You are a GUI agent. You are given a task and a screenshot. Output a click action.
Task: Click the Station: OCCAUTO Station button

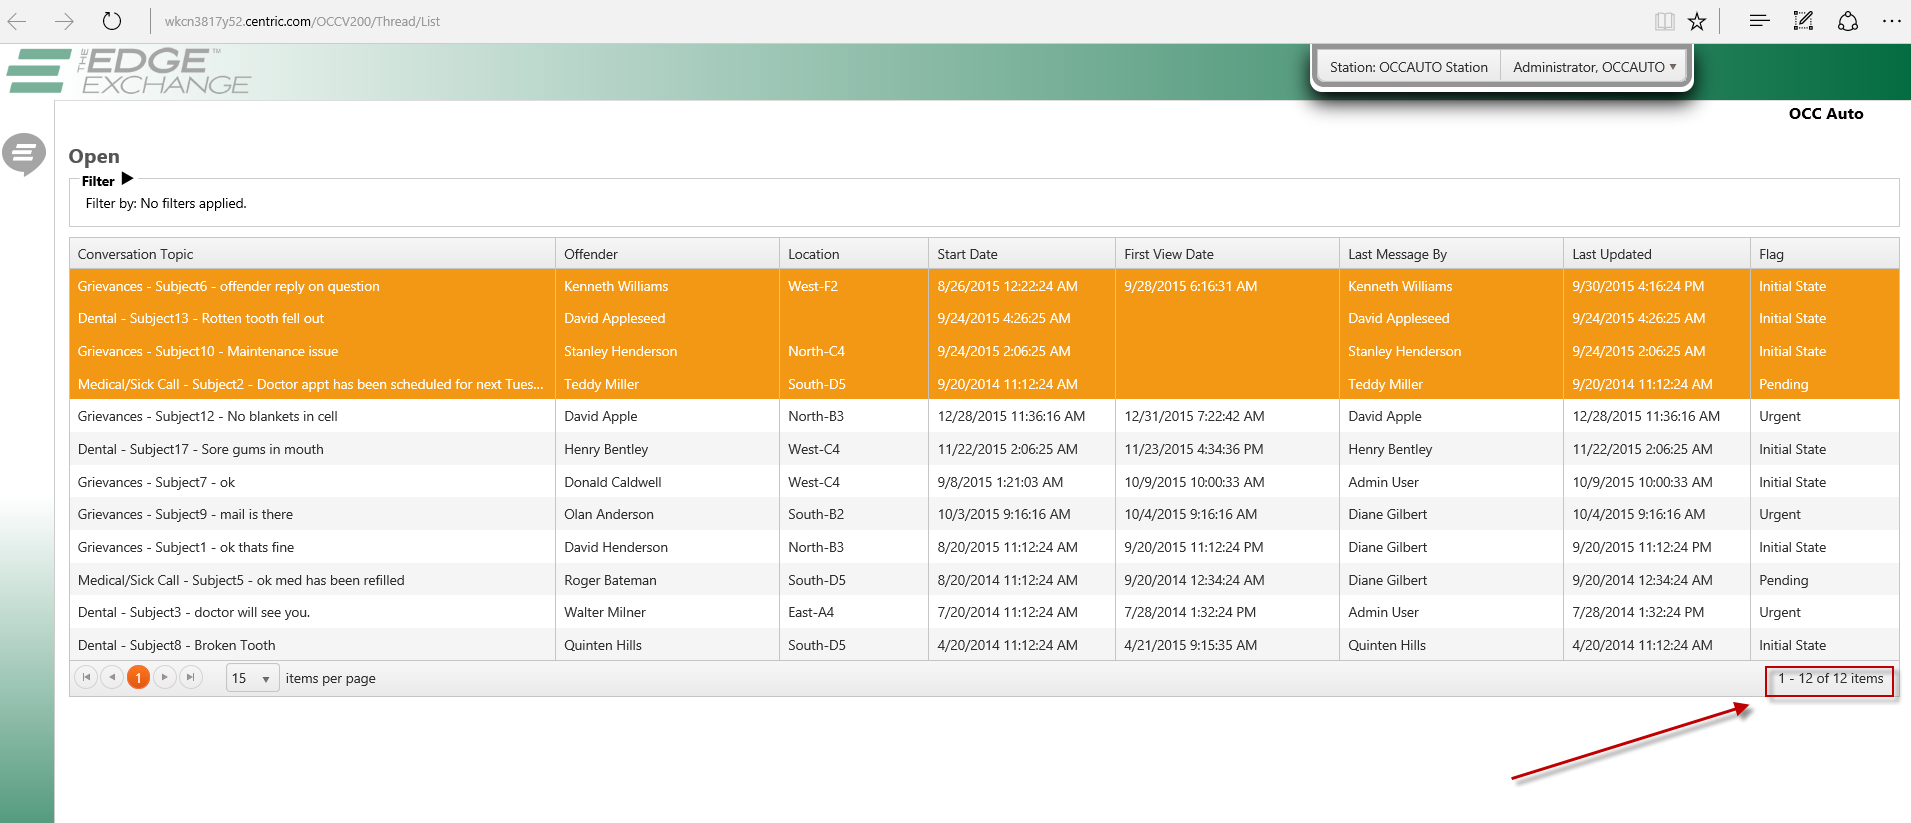tap(1408, 67)
